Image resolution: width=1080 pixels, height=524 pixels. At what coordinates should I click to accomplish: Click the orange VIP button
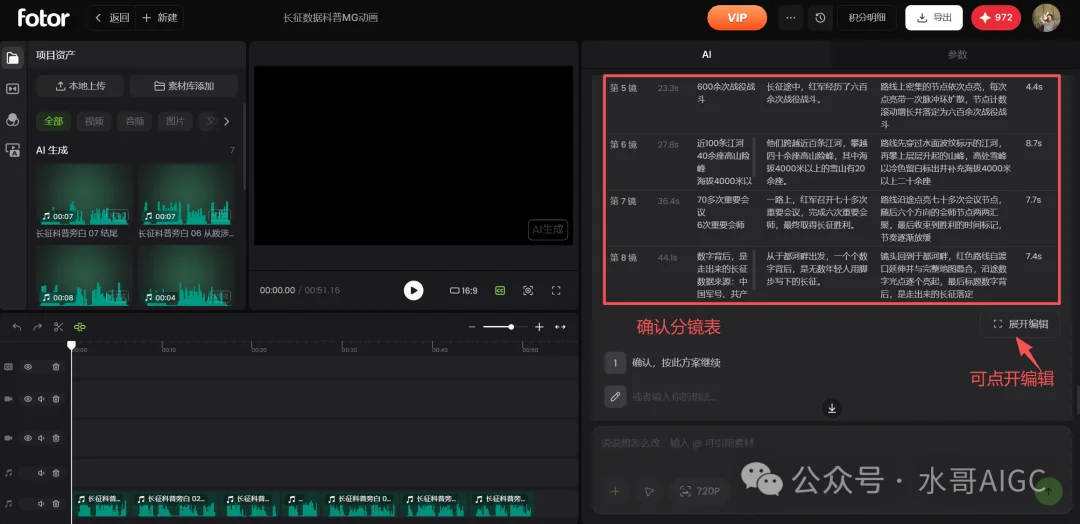737,18
